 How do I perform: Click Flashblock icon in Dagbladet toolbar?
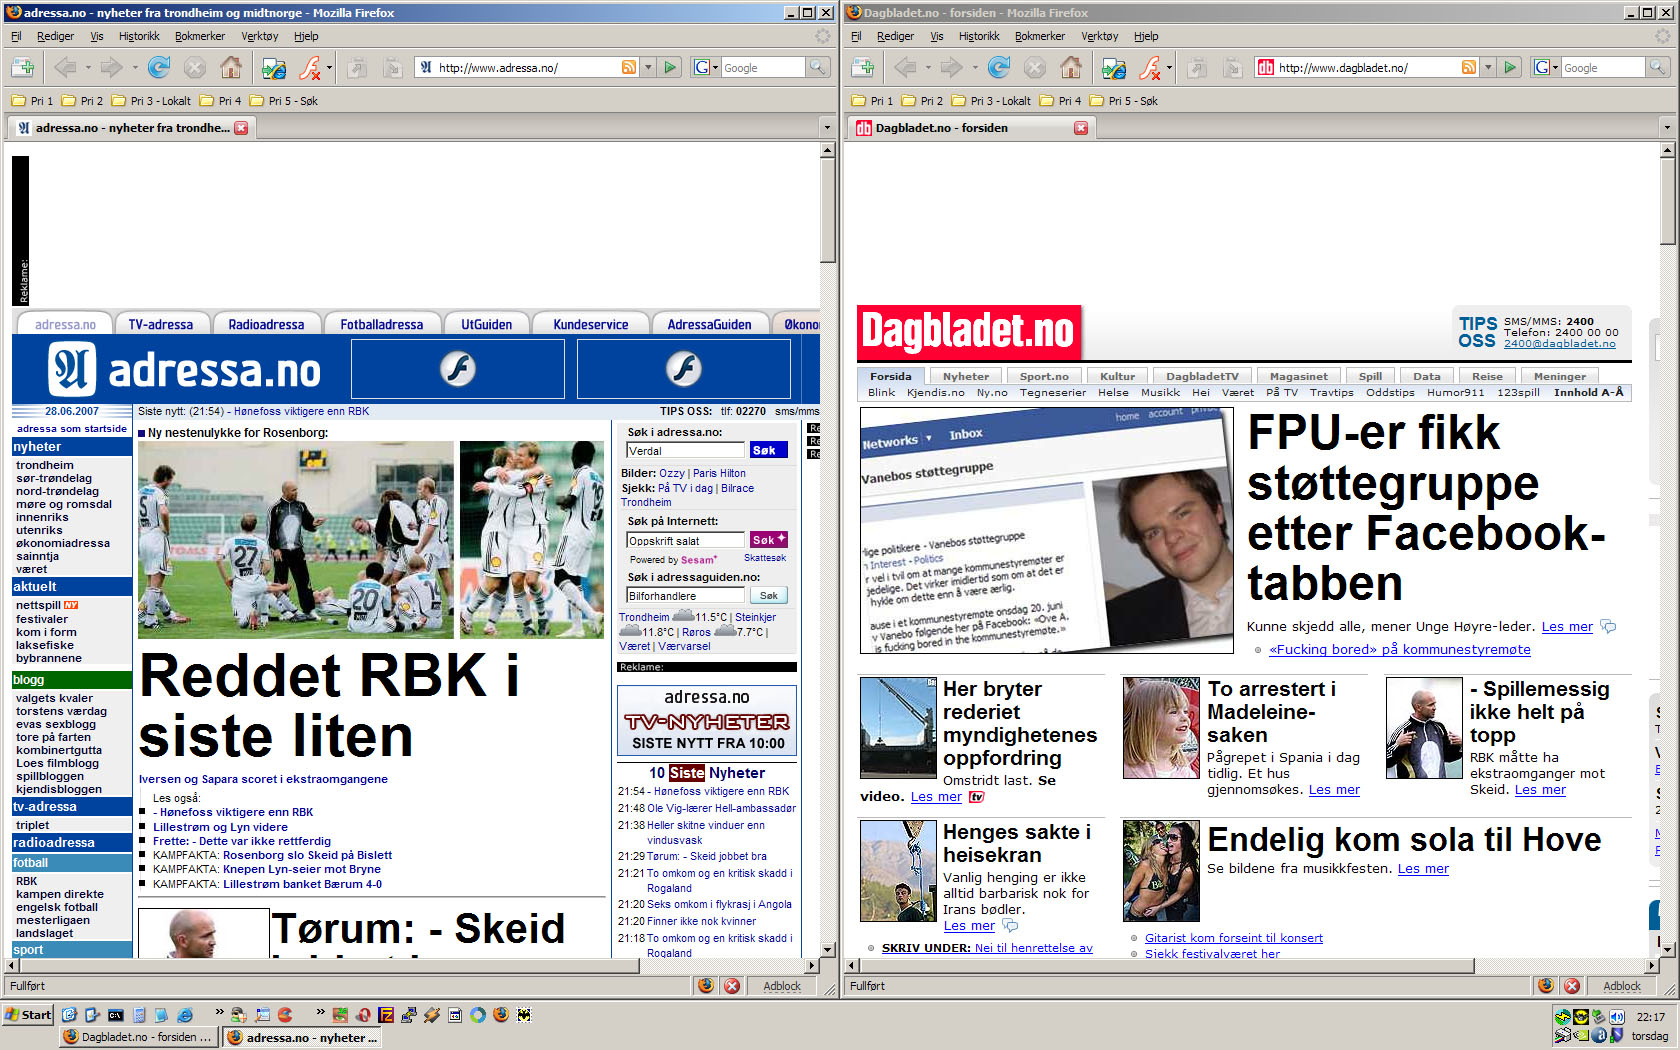(x=1150, y=67)
